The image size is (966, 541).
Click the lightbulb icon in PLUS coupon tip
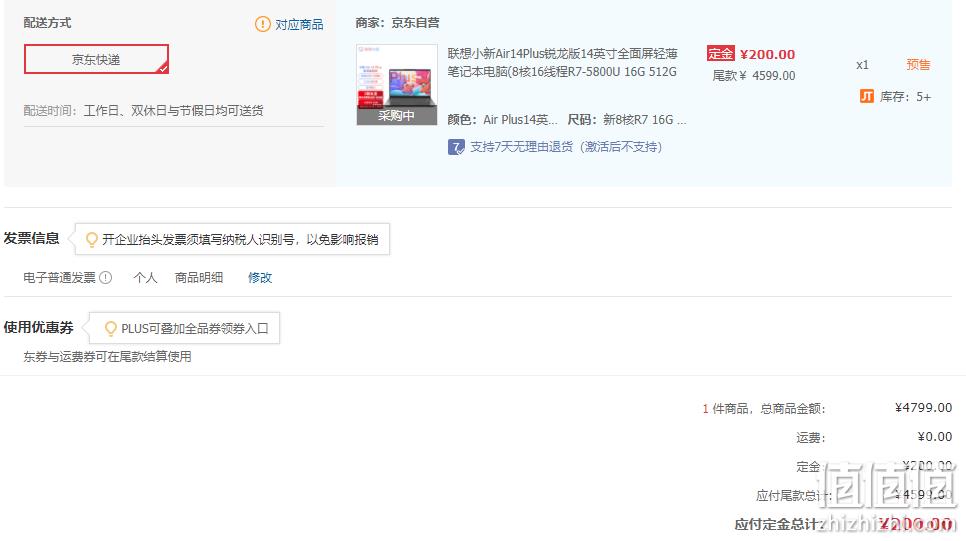tap(111, 328)
